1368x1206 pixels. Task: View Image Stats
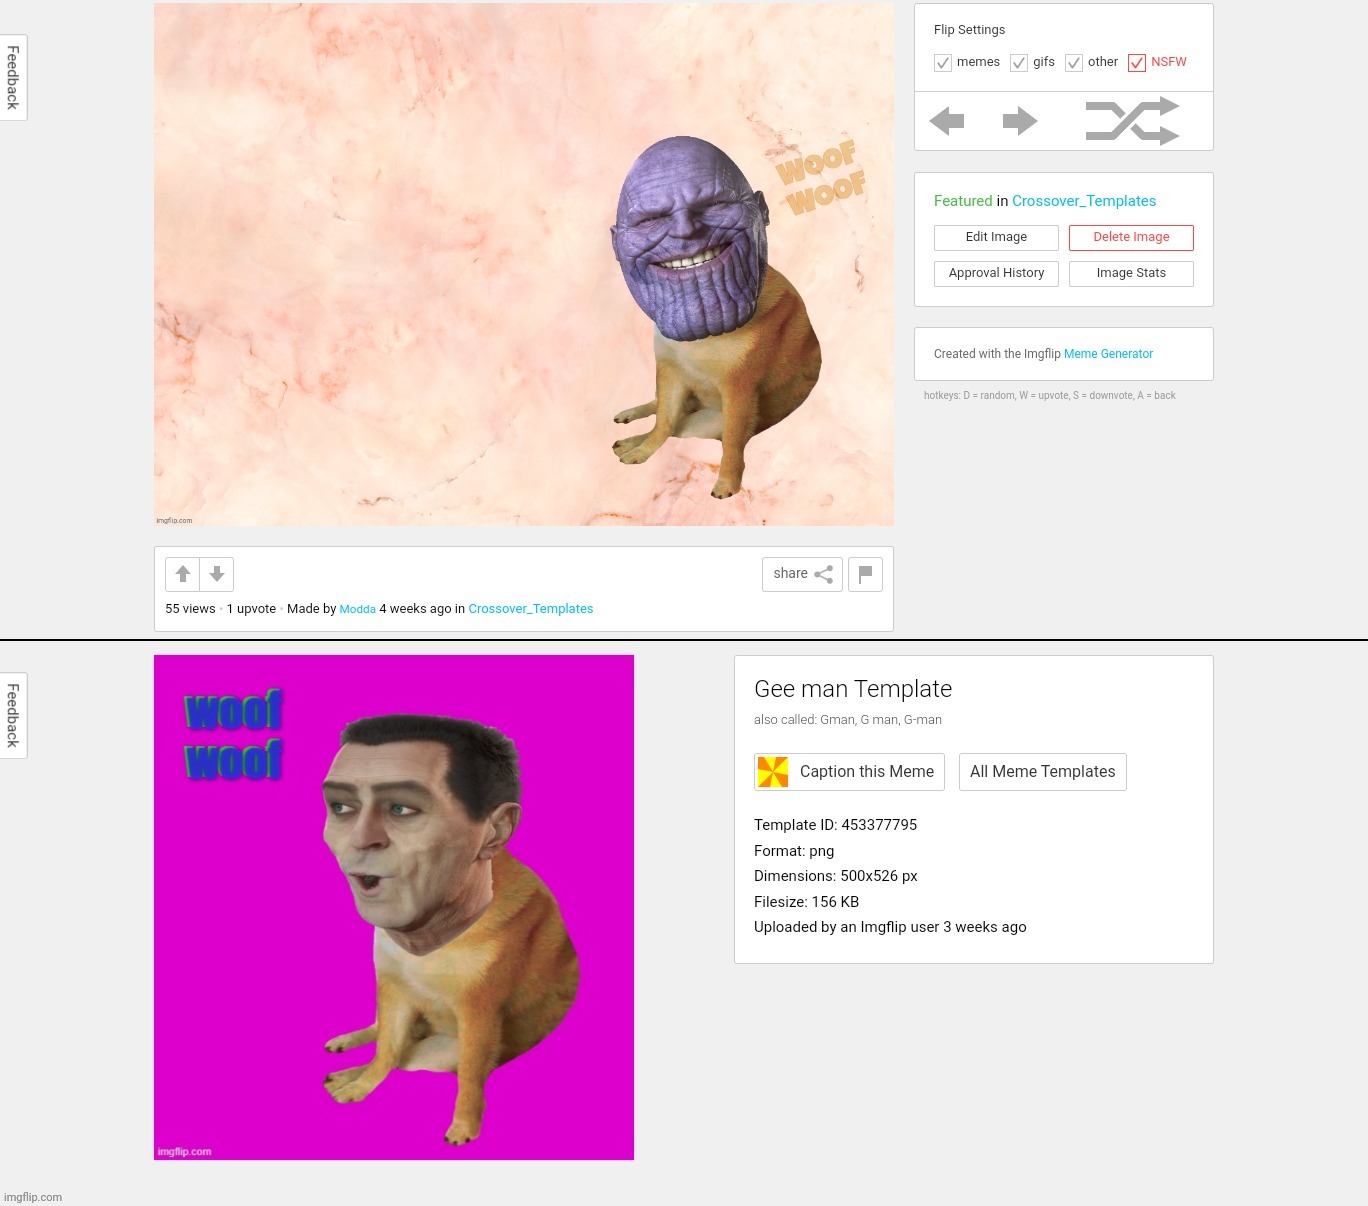[x=1131, y=273]
